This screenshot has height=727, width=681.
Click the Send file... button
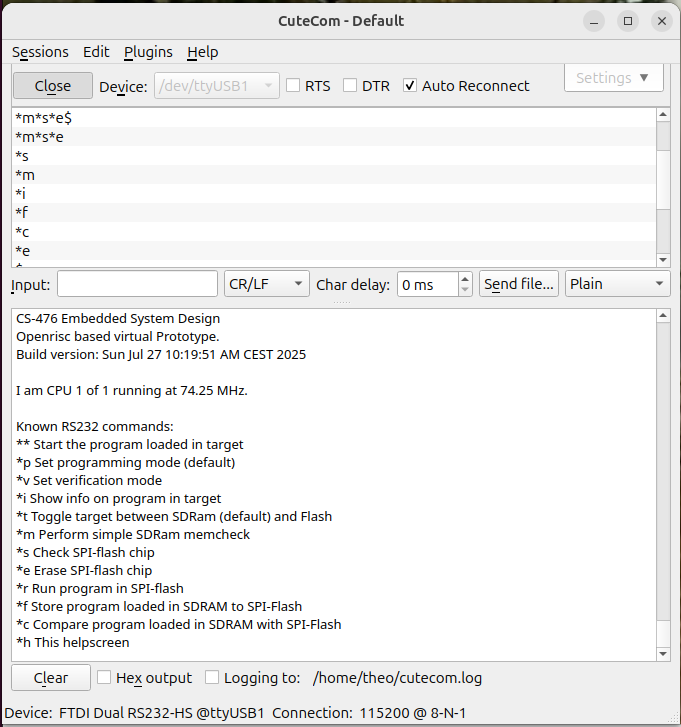(x=518, y=284)
